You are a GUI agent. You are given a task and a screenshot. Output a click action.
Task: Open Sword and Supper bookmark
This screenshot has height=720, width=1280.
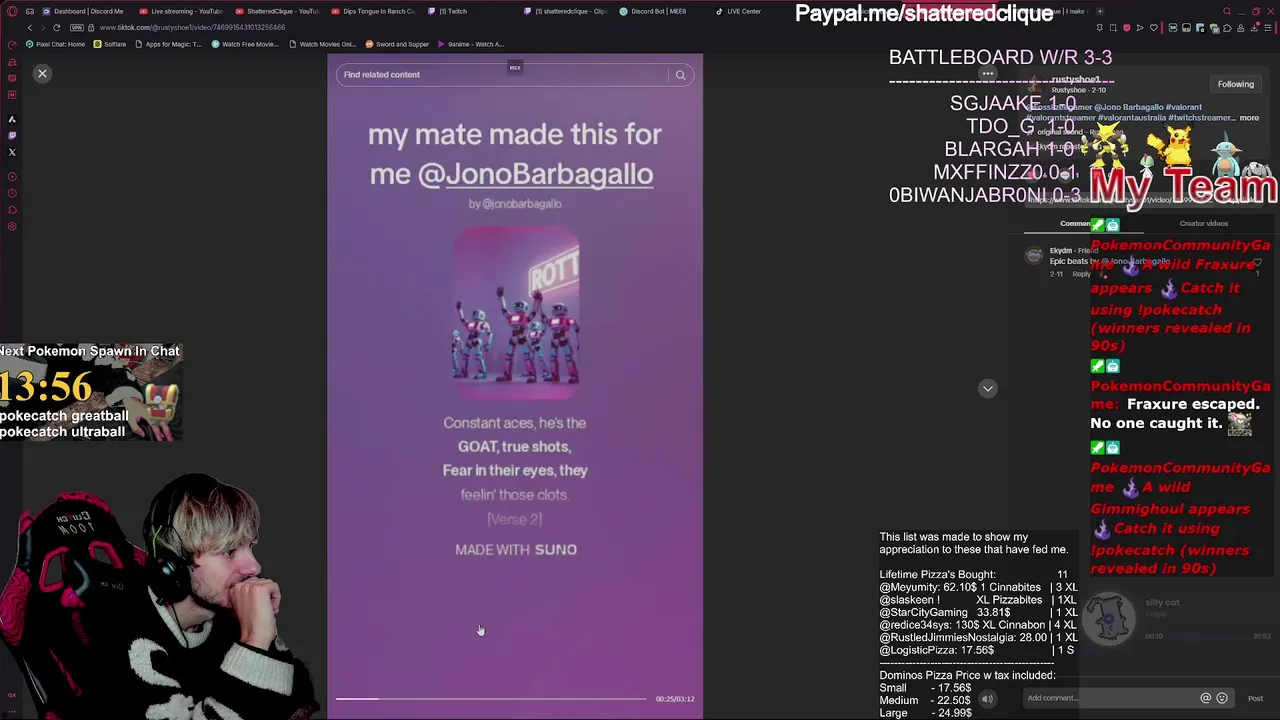coord(397,44)
